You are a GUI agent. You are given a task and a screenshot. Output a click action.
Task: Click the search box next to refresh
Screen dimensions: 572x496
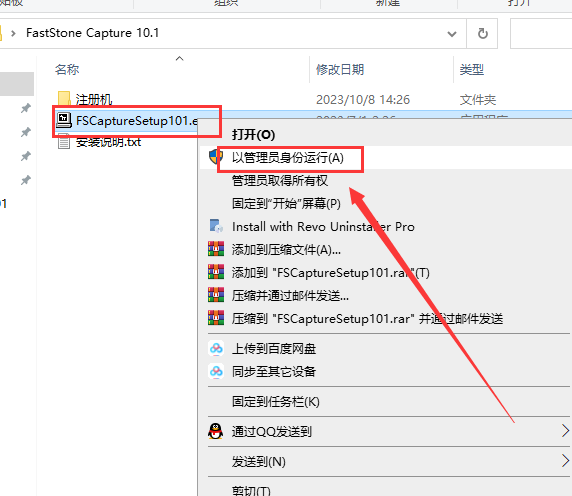[x=541, y=34]
